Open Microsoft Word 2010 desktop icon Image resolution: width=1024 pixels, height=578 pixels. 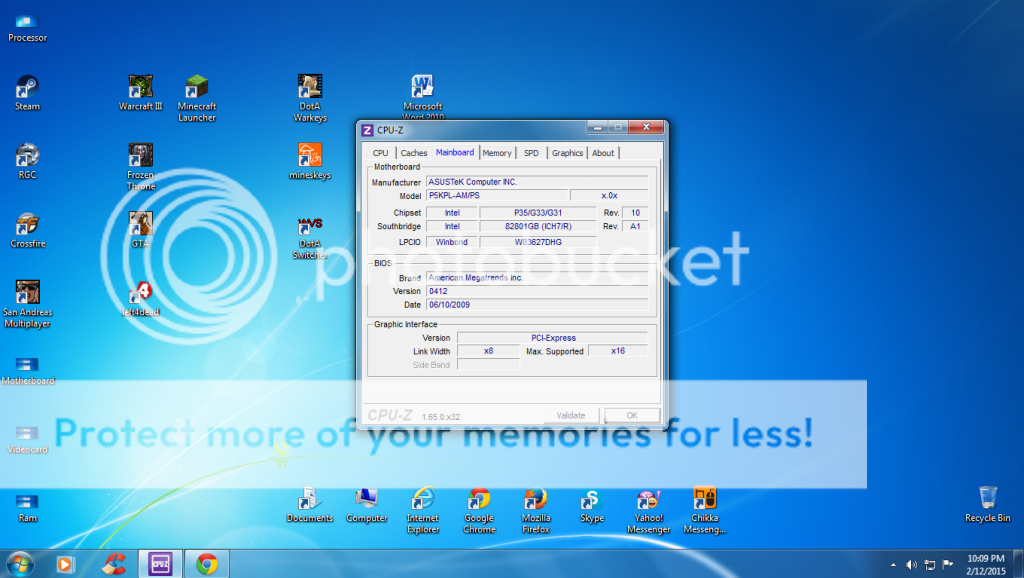pyautogui.click(x=422, y=88)
